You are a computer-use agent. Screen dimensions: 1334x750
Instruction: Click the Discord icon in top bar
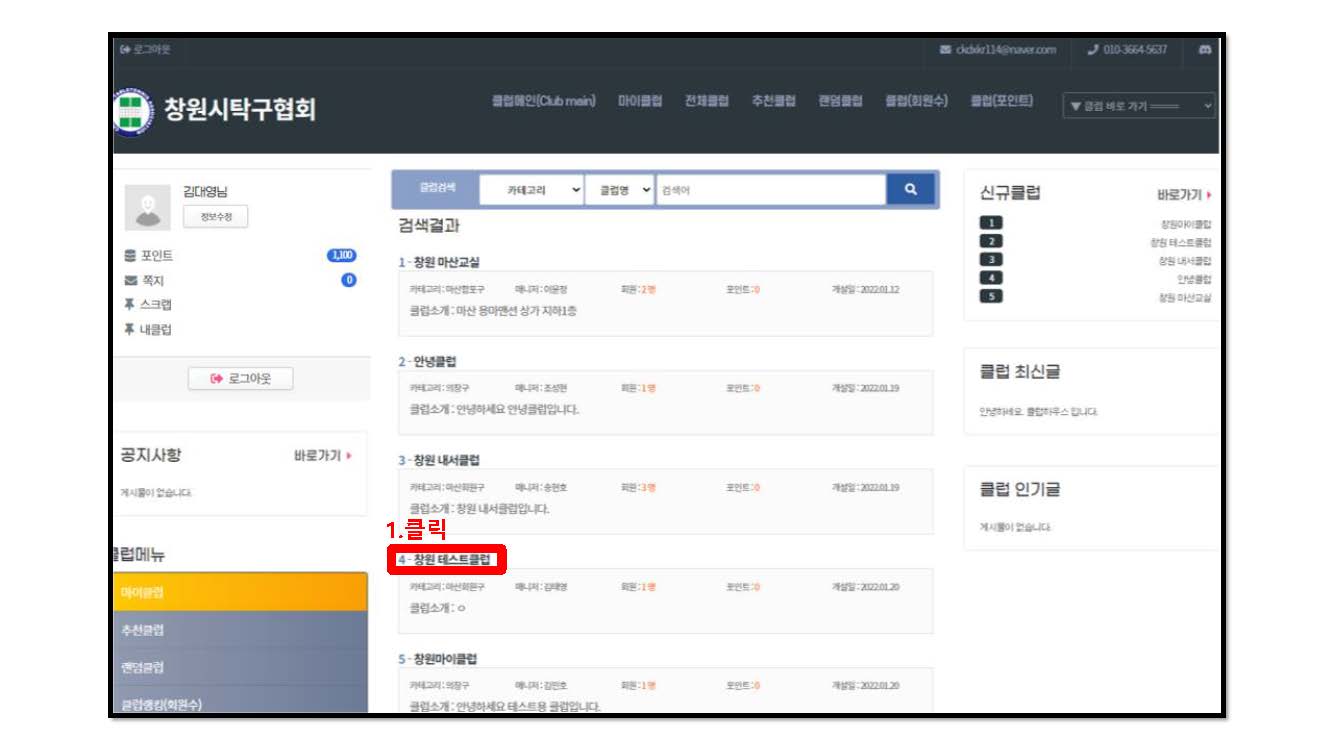pos(1204,49)
